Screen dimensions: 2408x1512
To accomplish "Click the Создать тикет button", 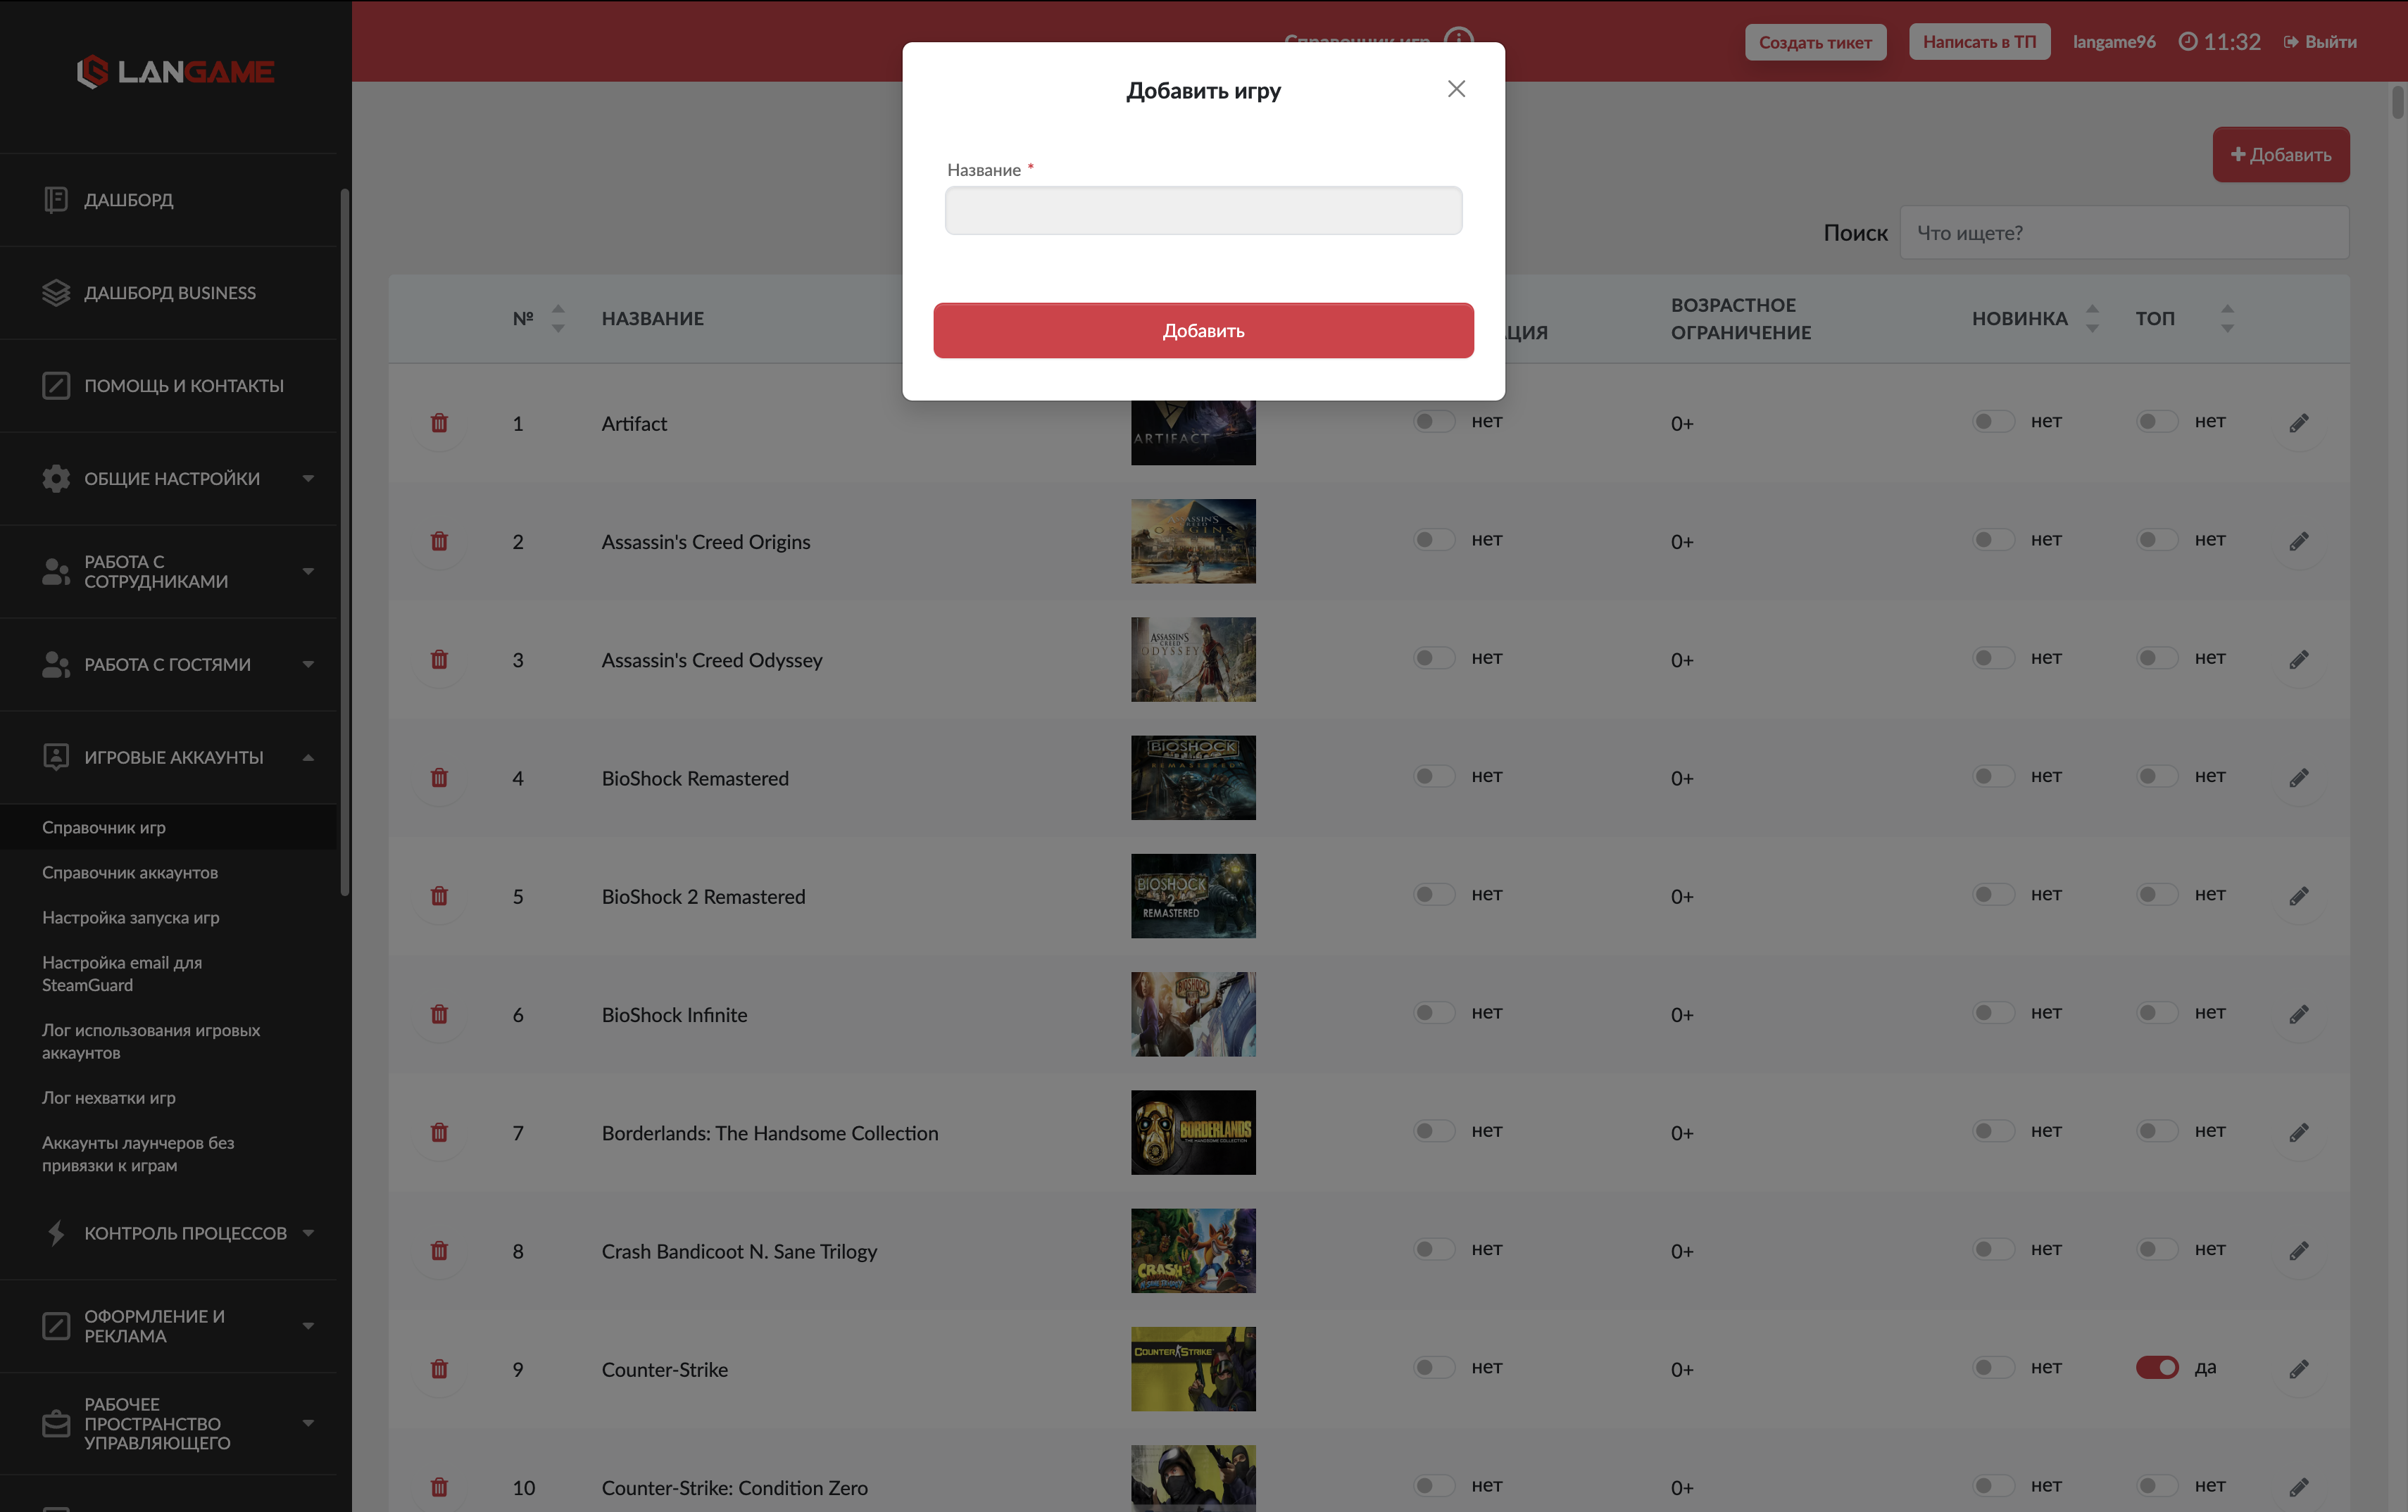I will 1815,42.
